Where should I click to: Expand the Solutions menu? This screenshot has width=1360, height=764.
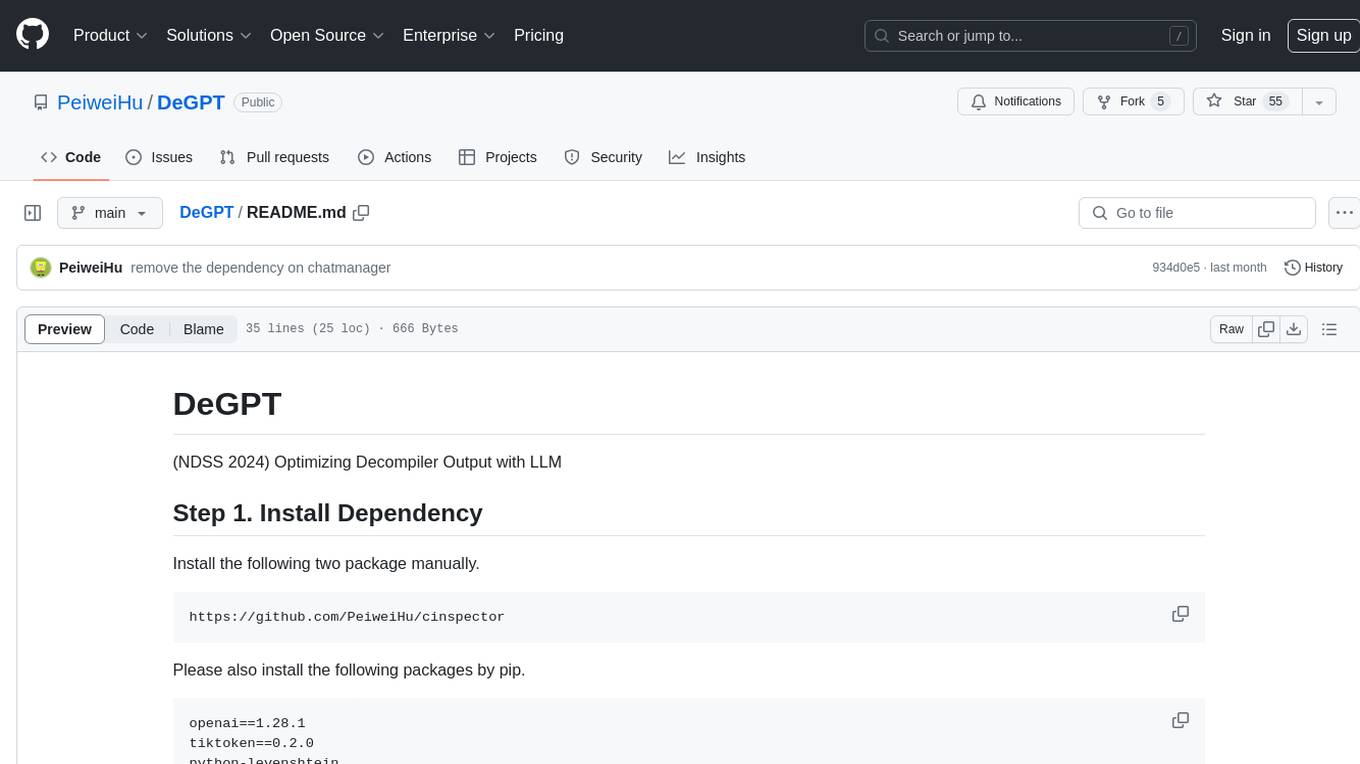pyautogui.click(x=209, y=35)
